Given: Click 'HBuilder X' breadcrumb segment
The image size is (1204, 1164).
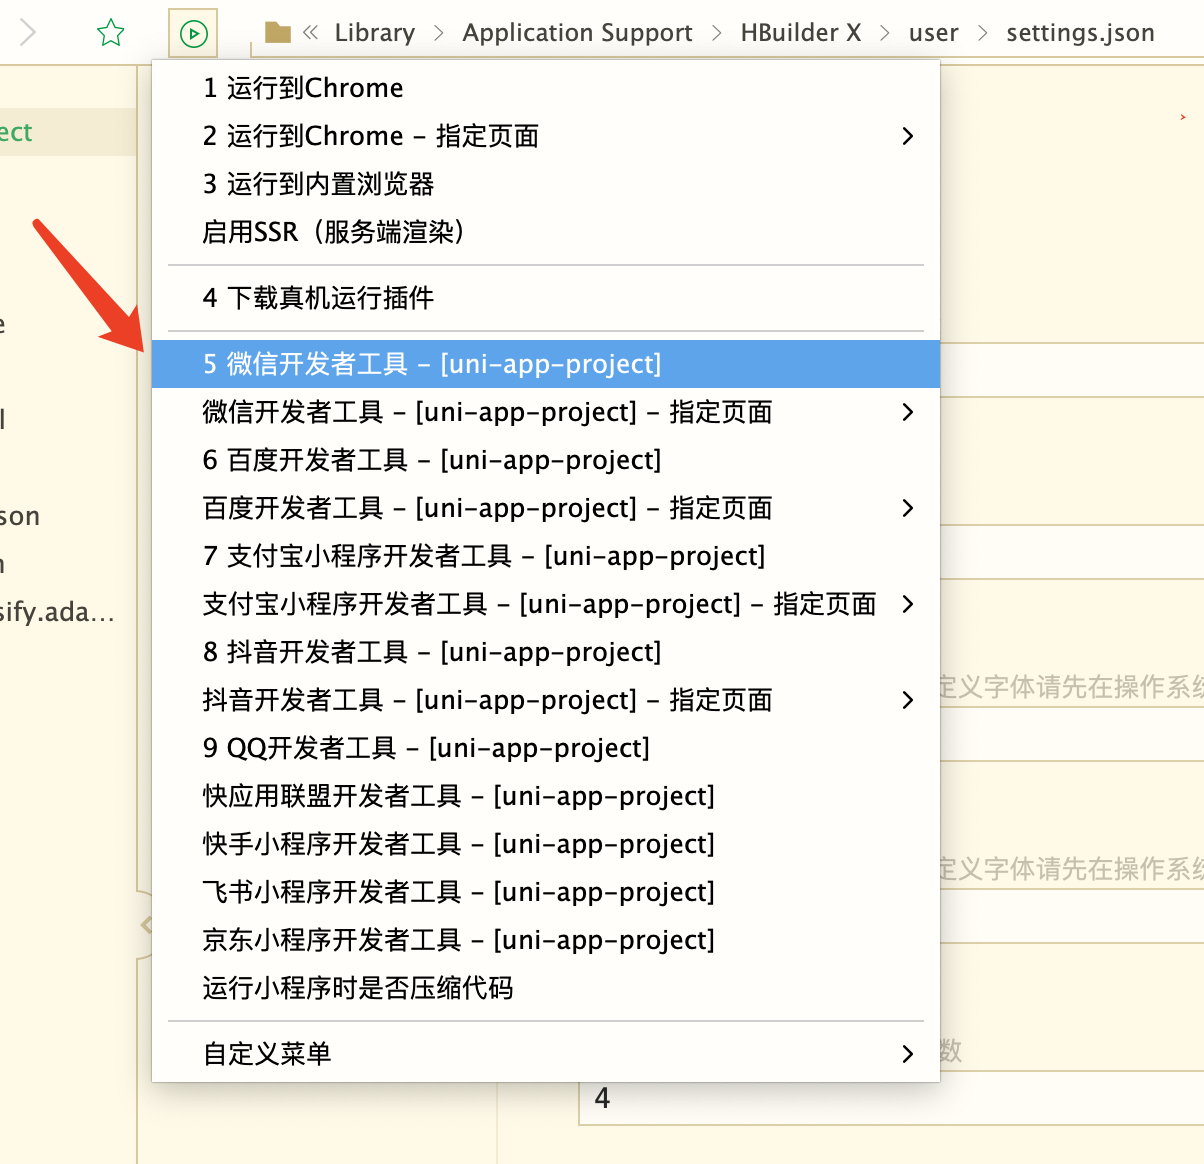Looking at the screenshot, I should click(801, 33).
